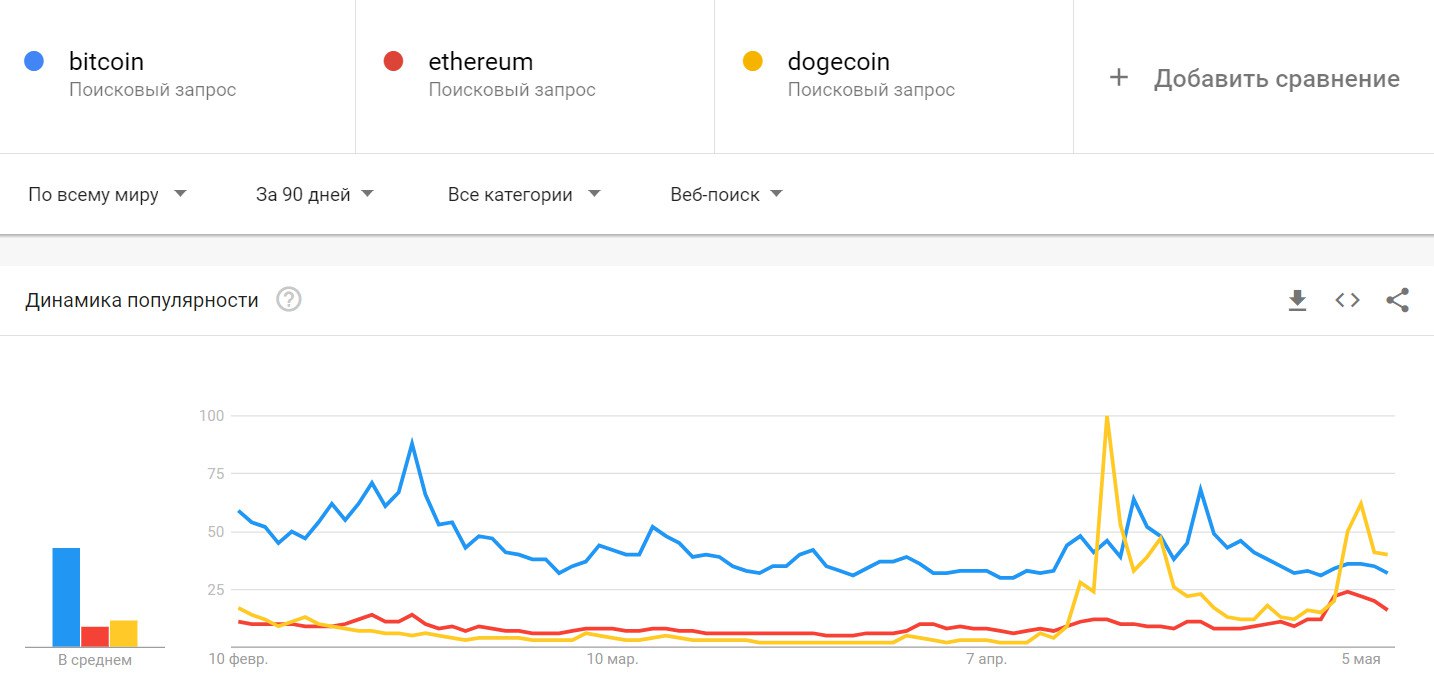This screenshot has width=1434, height=694.
Task: Select the ethereum search term
Action: click(480, 62)
